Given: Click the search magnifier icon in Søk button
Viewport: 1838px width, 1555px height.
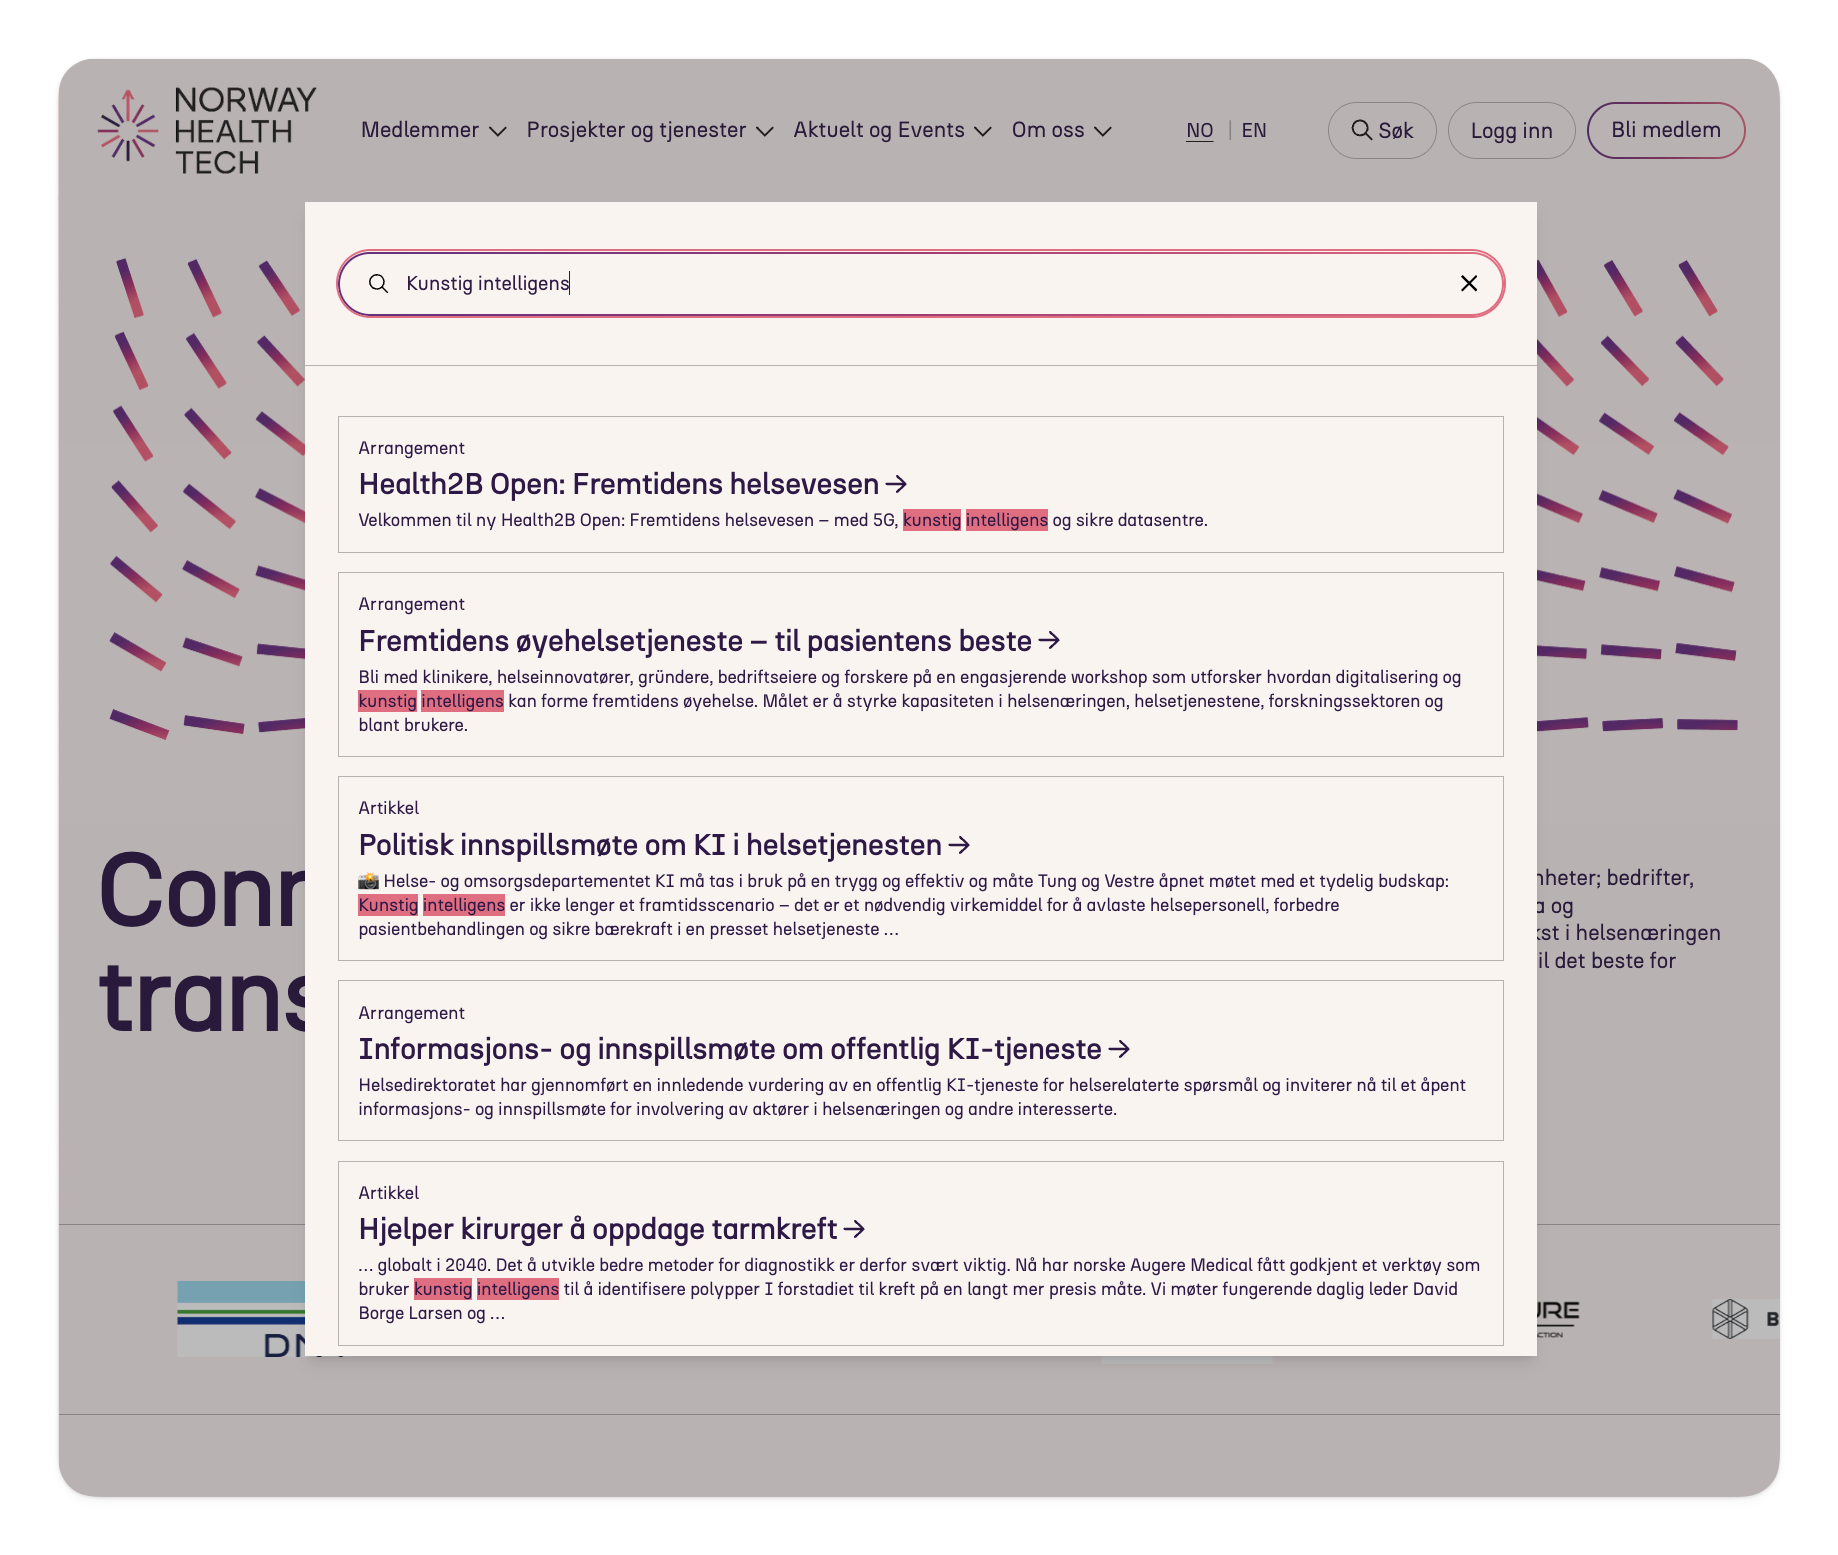Looking at the screenshot, I should [x=1361, y=130].
